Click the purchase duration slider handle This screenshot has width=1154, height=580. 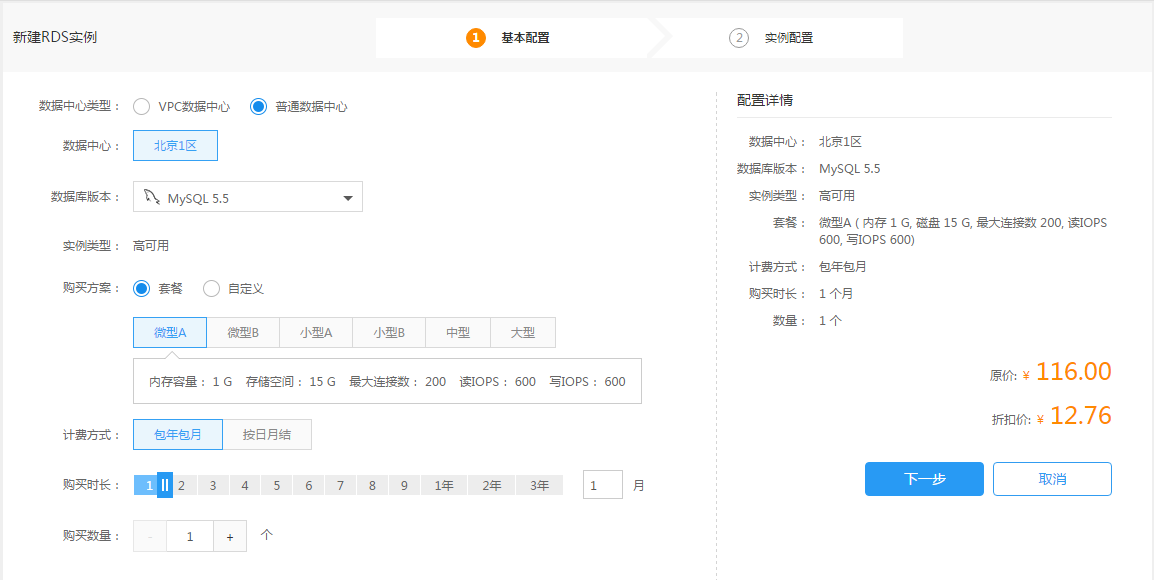pos(165,485)
